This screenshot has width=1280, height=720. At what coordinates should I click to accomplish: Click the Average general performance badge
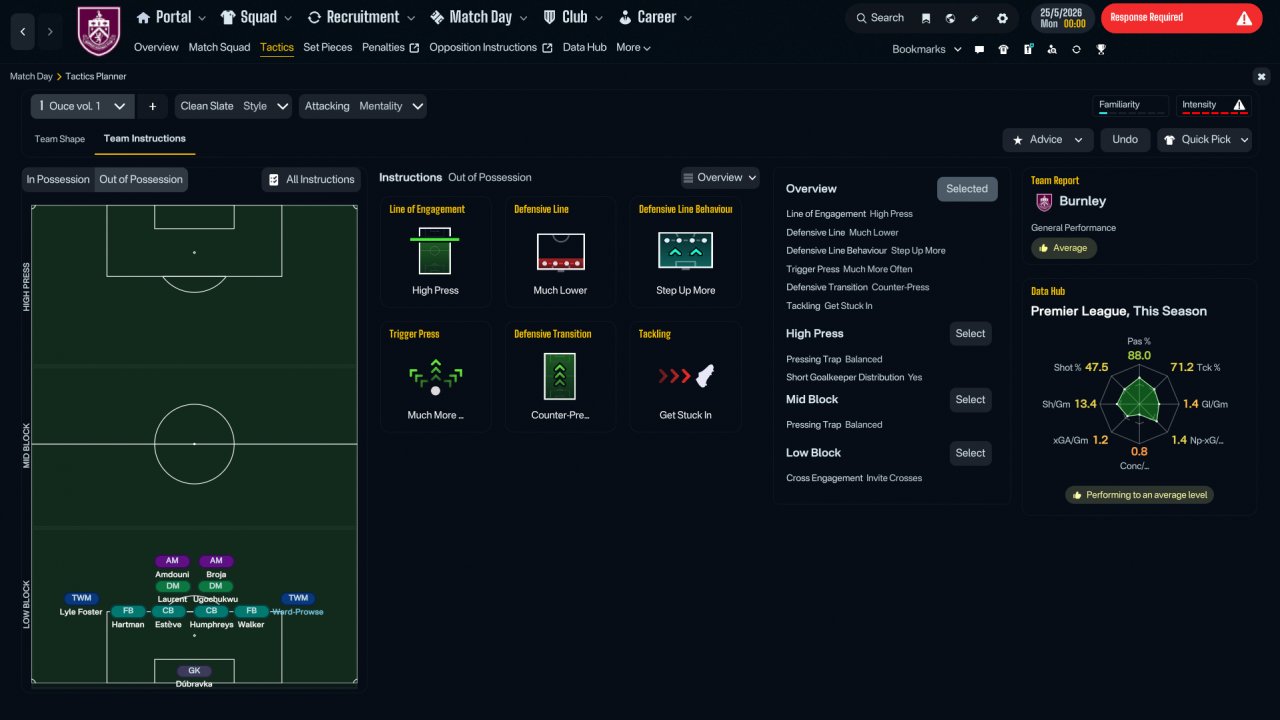pyautogui.click(x=1064, y=248)
